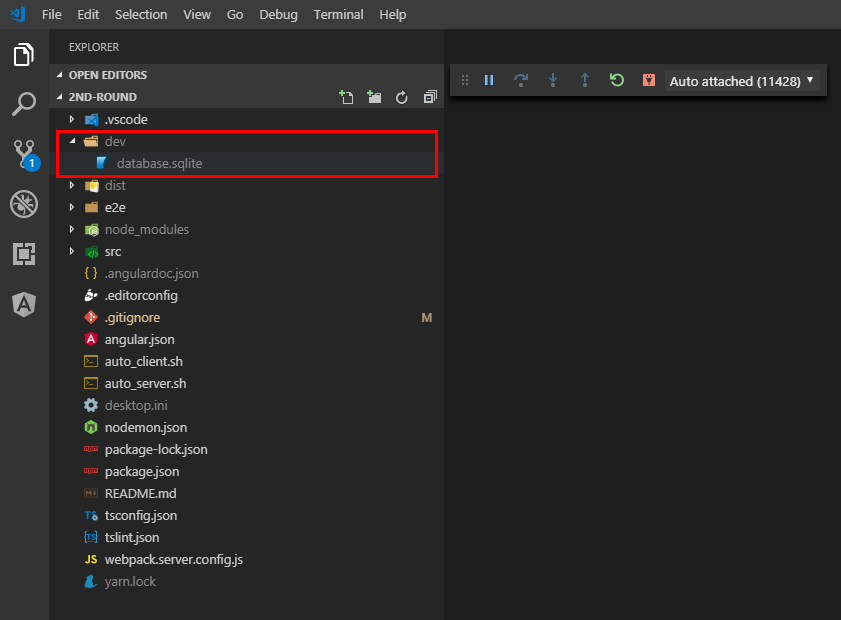
Task: Open the Search view in the activity bar
Action: (24, 104)
